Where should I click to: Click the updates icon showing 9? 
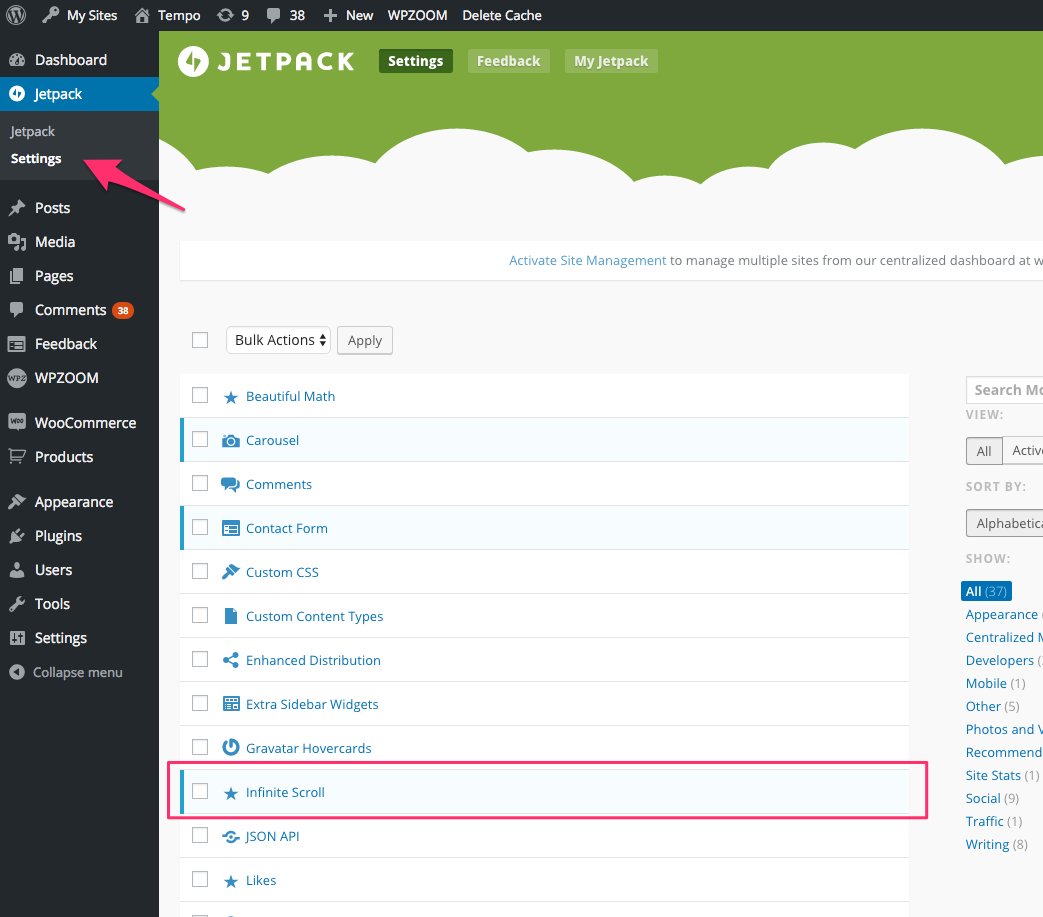[225, 15]
